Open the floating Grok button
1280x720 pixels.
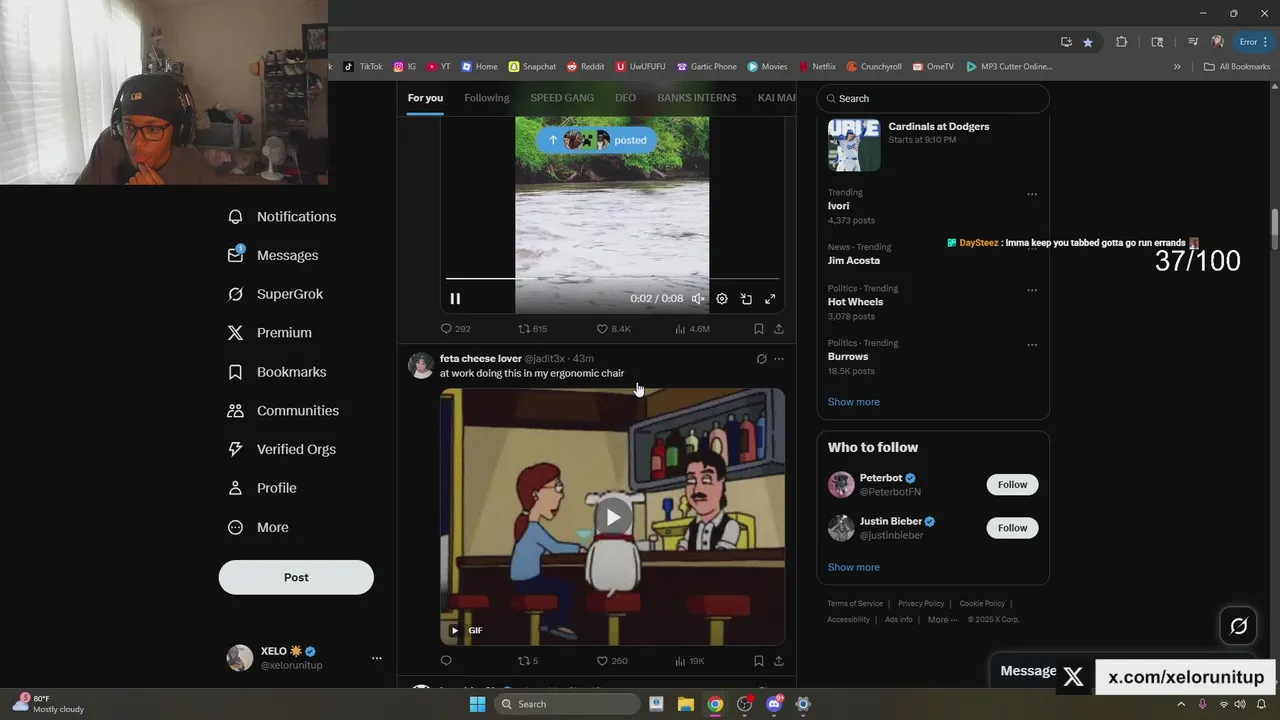(x=1238, y=626)
